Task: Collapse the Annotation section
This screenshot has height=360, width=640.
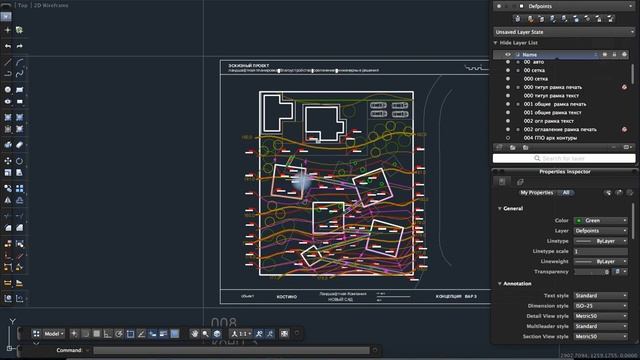Action: [x=500, y=284]
